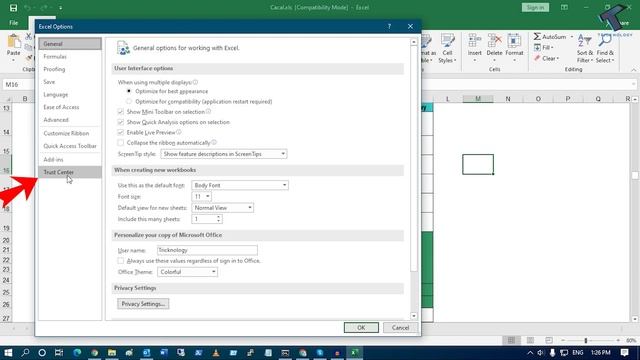This screenshot has width=640, height=360.
Task: Select the Add-ins category
Action: [x=70, y=159]
